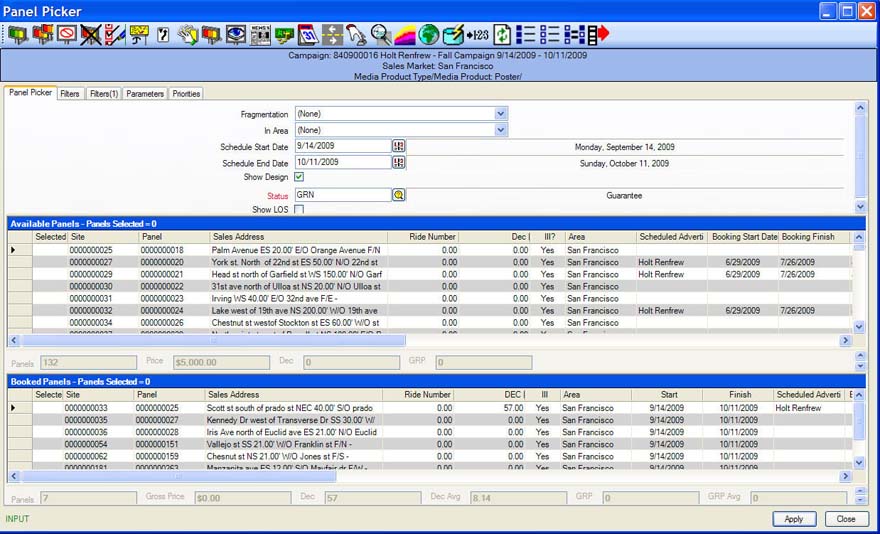
Task: Click the Booking Start Date column header
Action: [743, 237]
